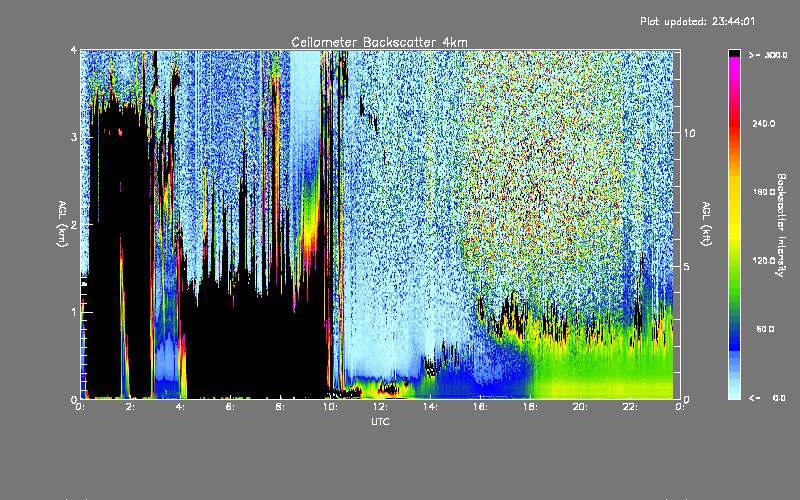Click the '240.0' colorbar tick label
The image size is (800, 500).
point(764,123)
